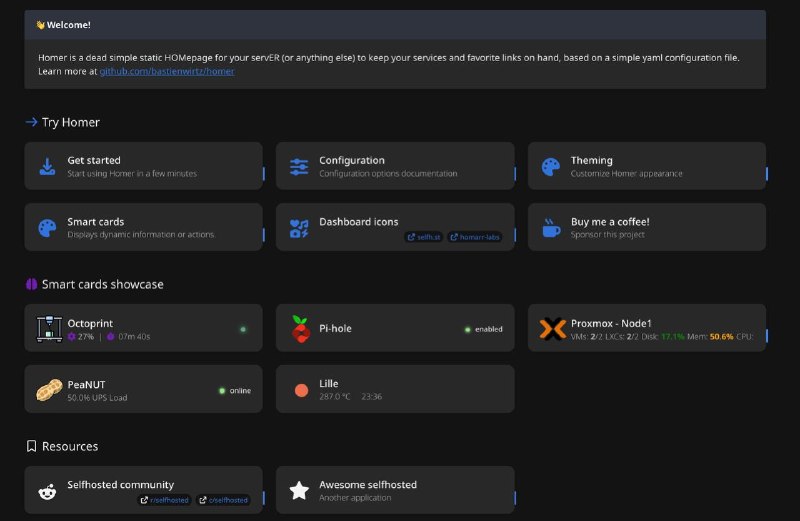Screen dimensions: 800x521
Task: Open the Selfhosted community card title
Action: pyautogui.click(x=120, y=485)
